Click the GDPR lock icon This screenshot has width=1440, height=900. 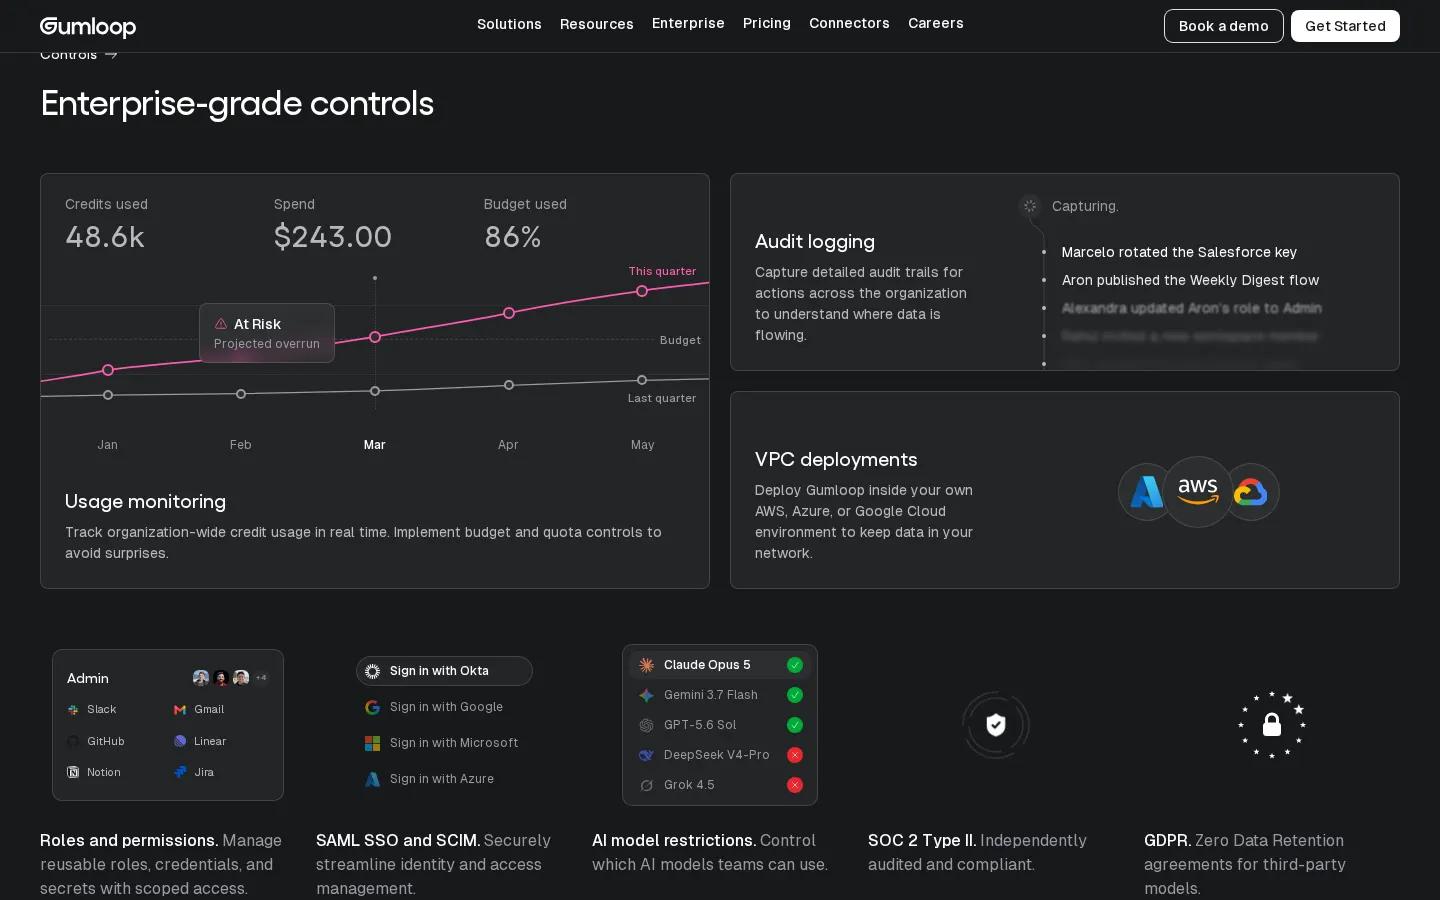[x=1272, y=724]
